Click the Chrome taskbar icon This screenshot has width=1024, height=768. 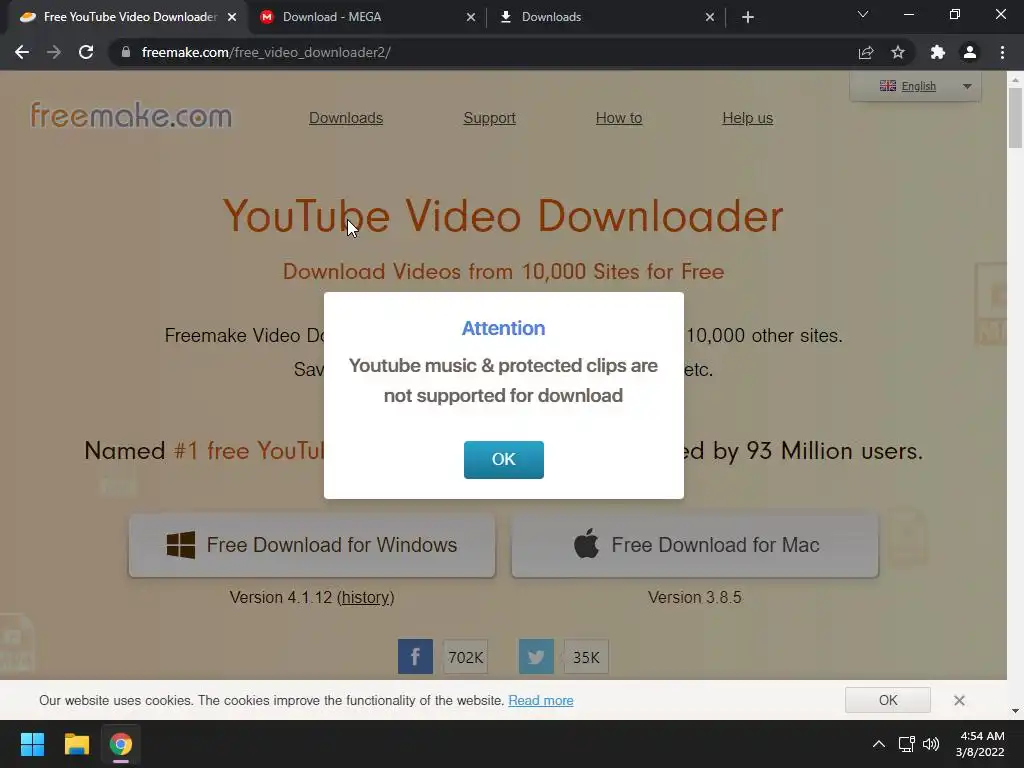coord(121,744)
